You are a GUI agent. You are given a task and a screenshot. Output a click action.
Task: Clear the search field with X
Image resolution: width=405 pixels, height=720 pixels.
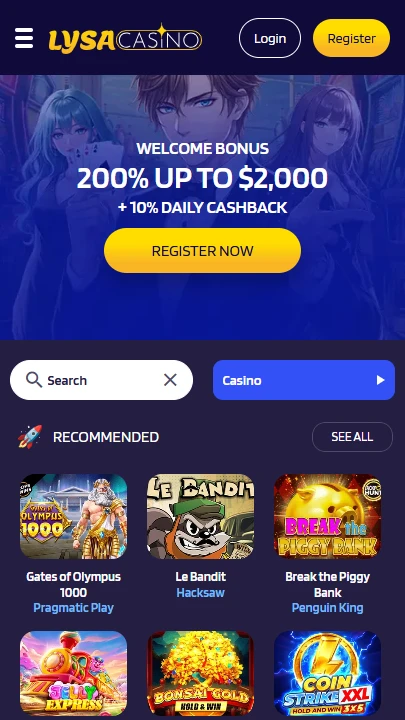click(170, 380)
